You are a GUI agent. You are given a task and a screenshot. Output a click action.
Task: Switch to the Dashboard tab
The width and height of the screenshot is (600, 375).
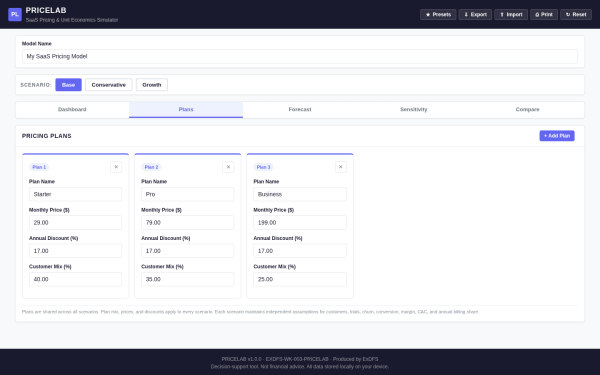[72, 109]
